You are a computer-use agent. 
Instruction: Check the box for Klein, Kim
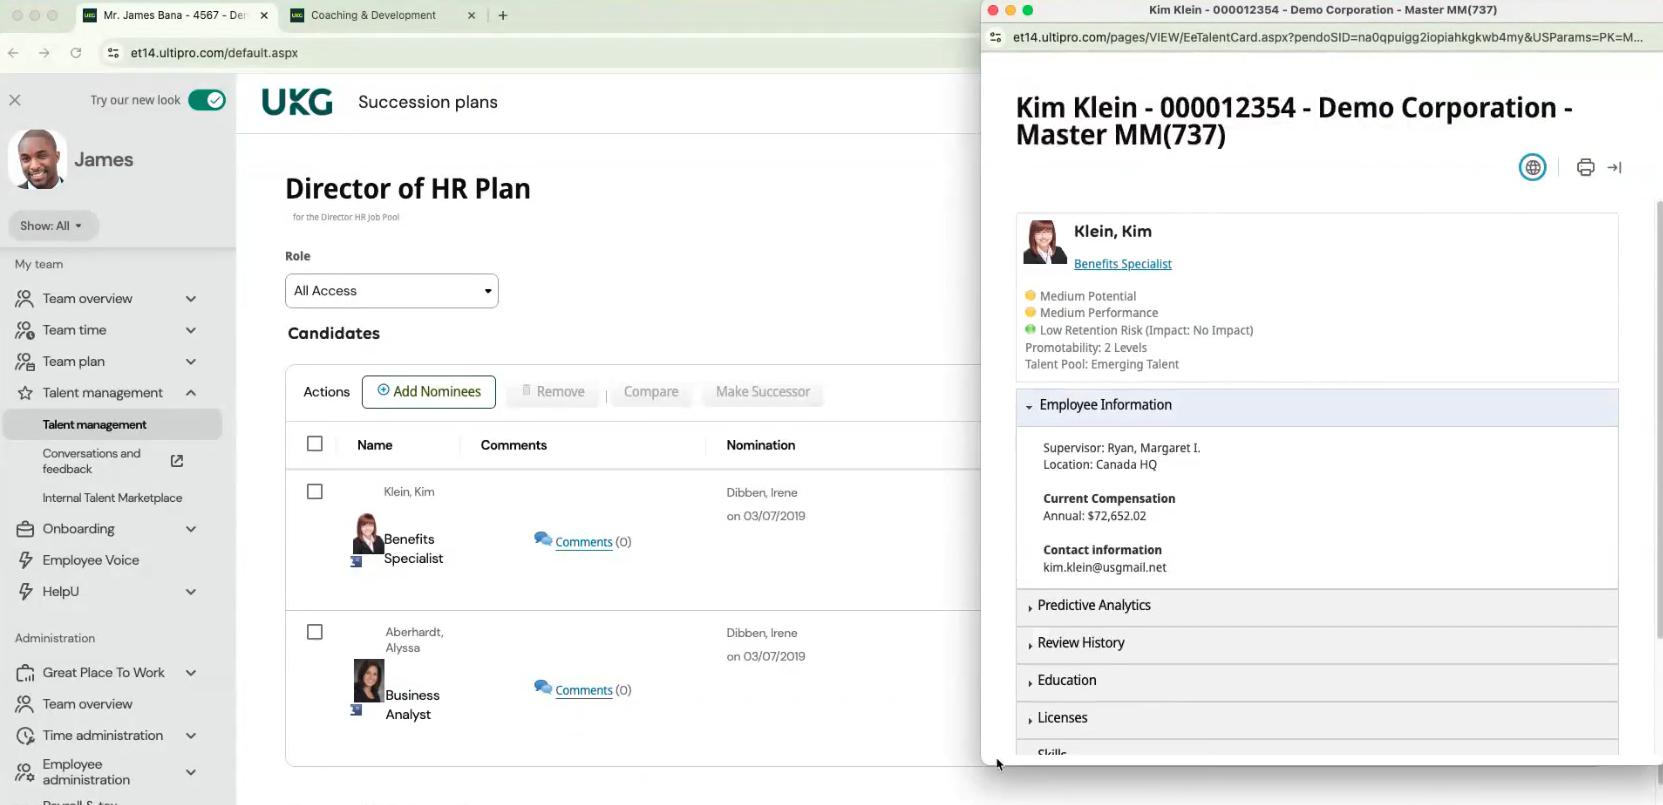315,492
